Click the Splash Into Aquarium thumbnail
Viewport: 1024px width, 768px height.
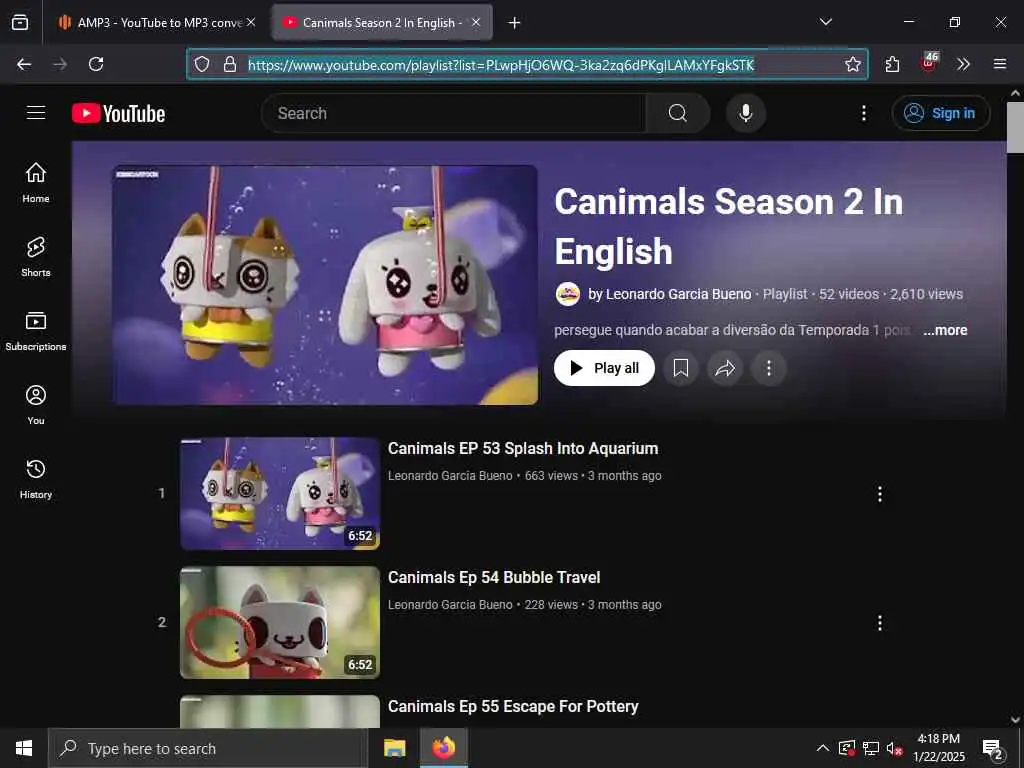280,493
